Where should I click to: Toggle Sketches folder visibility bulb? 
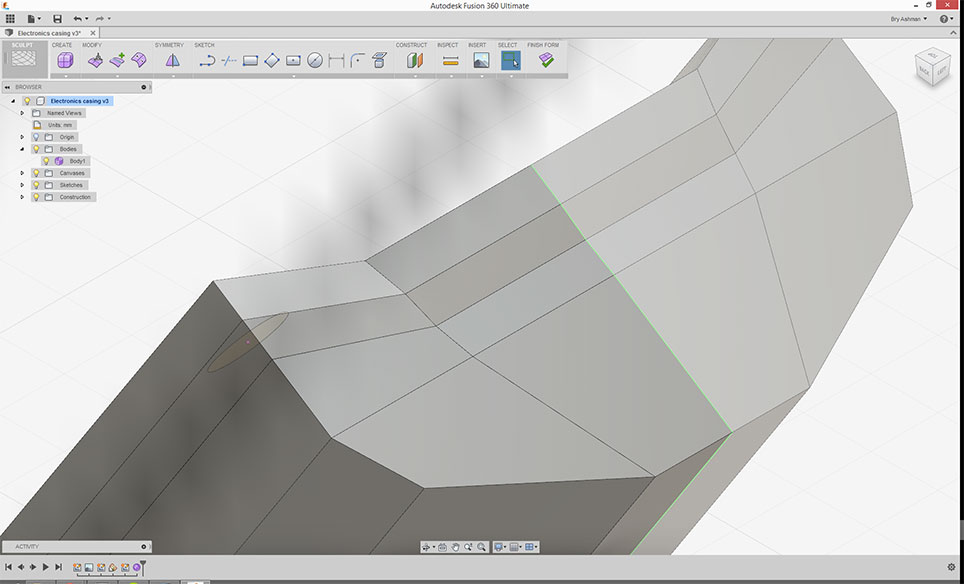click(x=36, y=185)
